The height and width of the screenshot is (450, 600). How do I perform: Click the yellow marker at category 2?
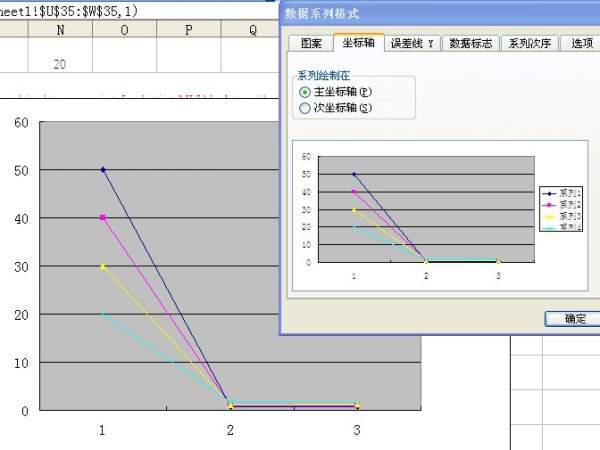click(x=230, y=405)
